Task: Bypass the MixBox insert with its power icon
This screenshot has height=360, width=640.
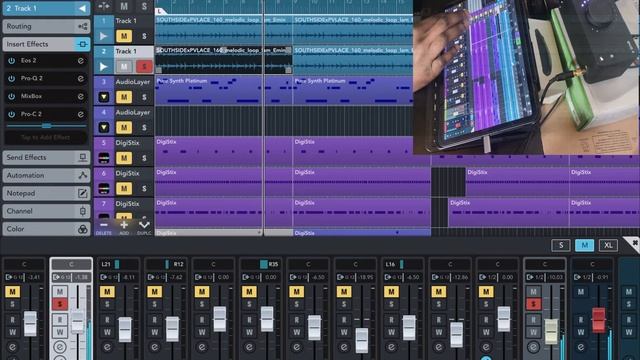Action: [x=11, y=96]
